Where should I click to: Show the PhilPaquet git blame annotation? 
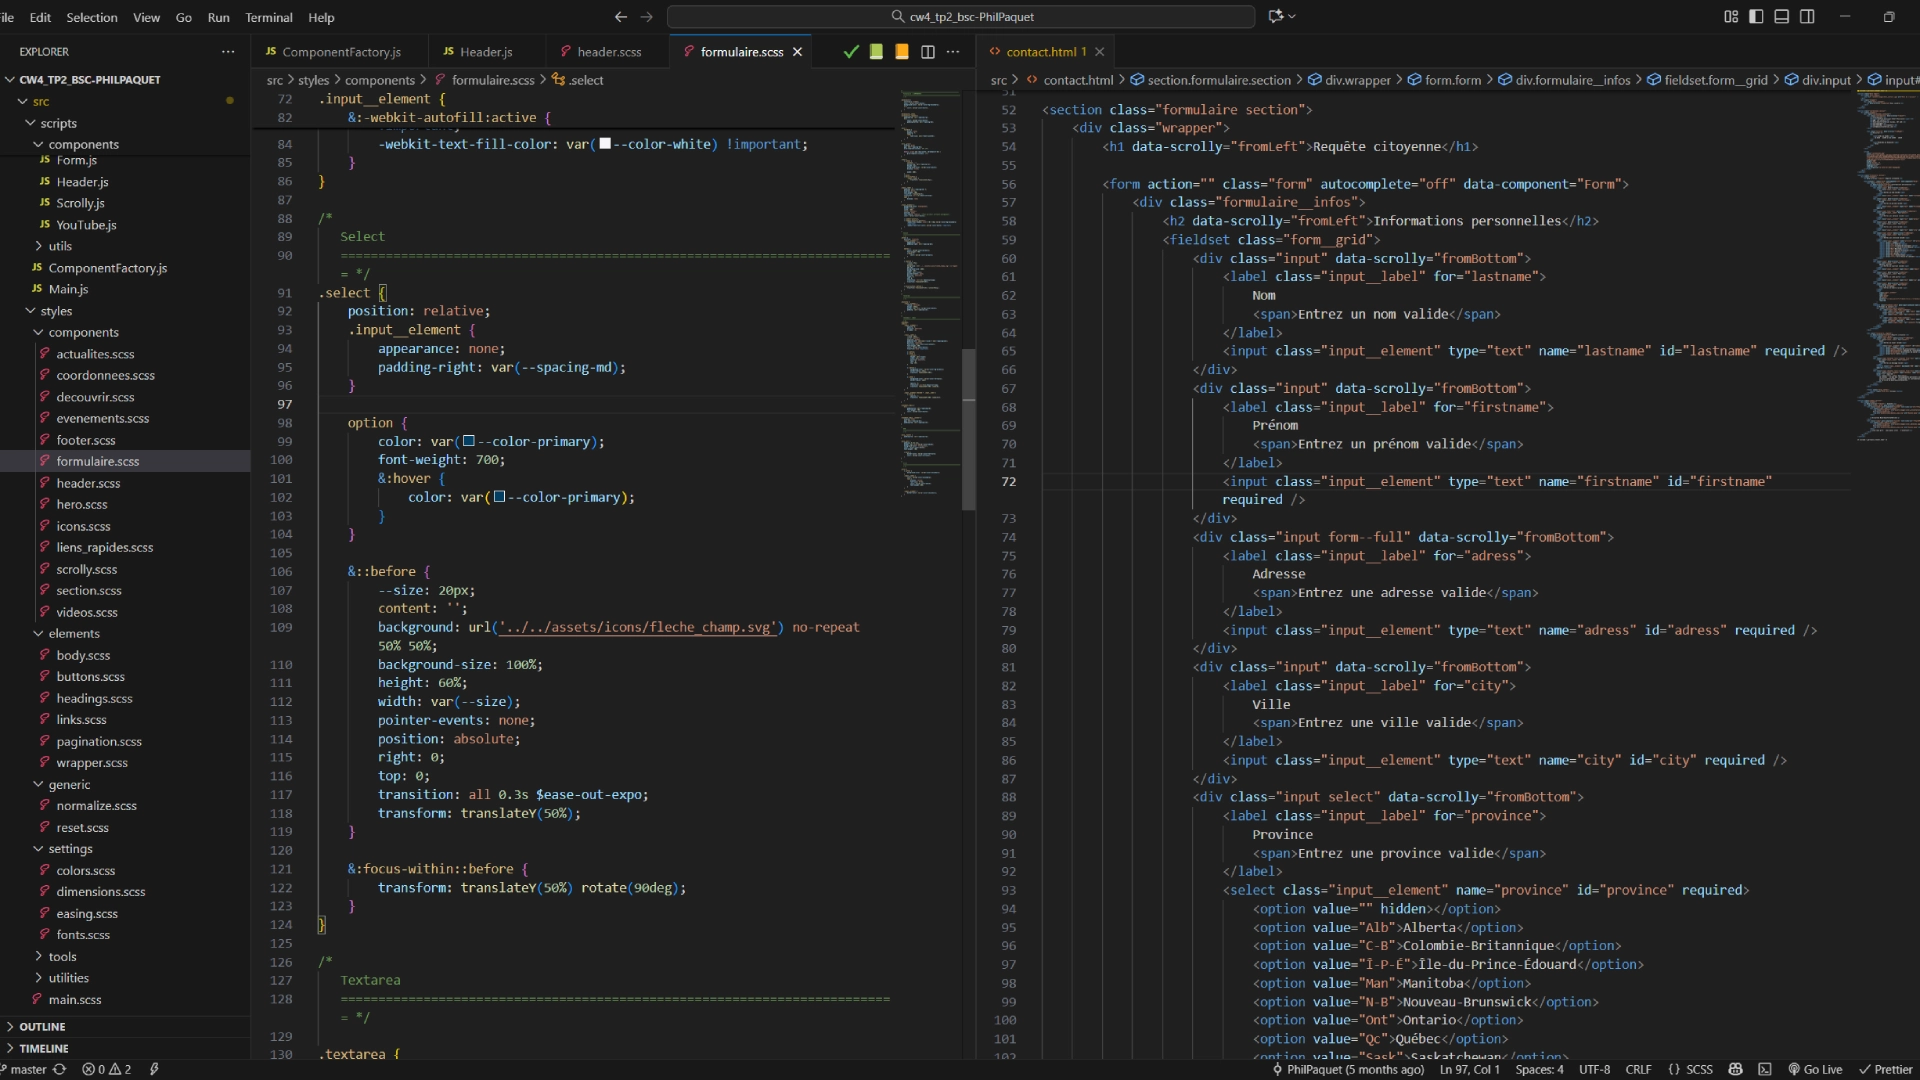pyautogui.click(x=1348, y=1069)
